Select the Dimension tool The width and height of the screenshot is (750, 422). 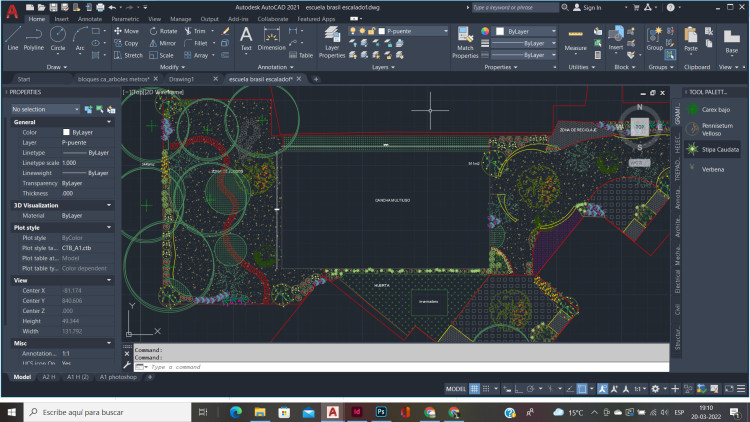click(x=271, y=38)
